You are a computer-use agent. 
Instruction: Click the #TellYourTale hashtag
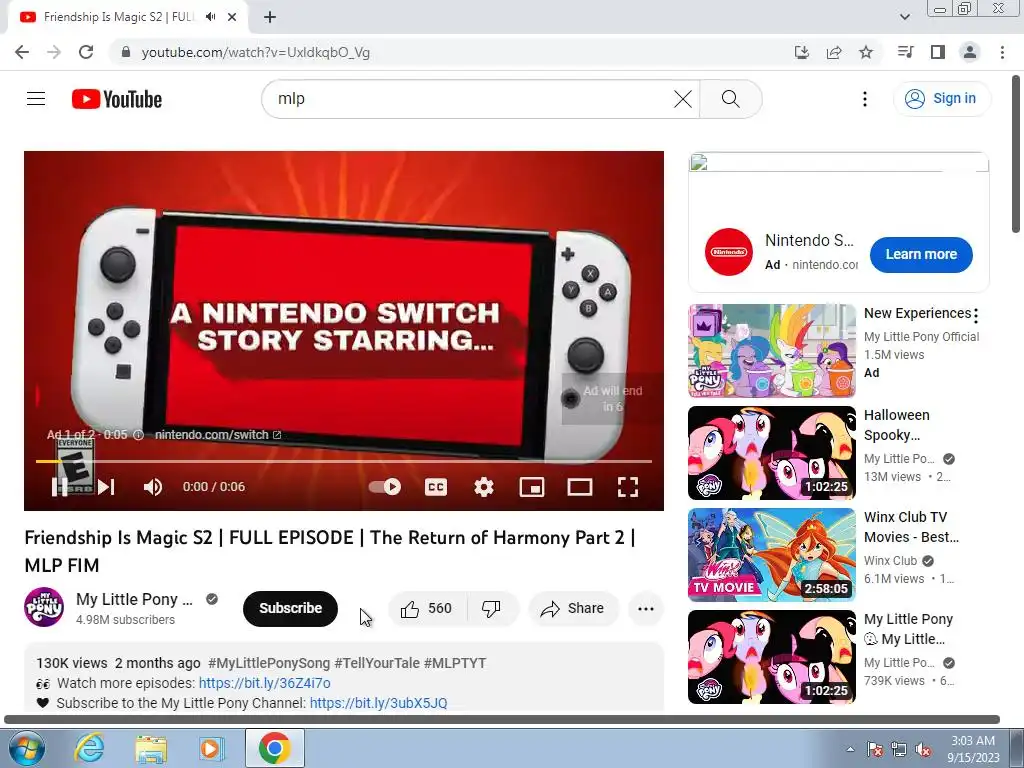pyautogui.click(x=377, y=663)
